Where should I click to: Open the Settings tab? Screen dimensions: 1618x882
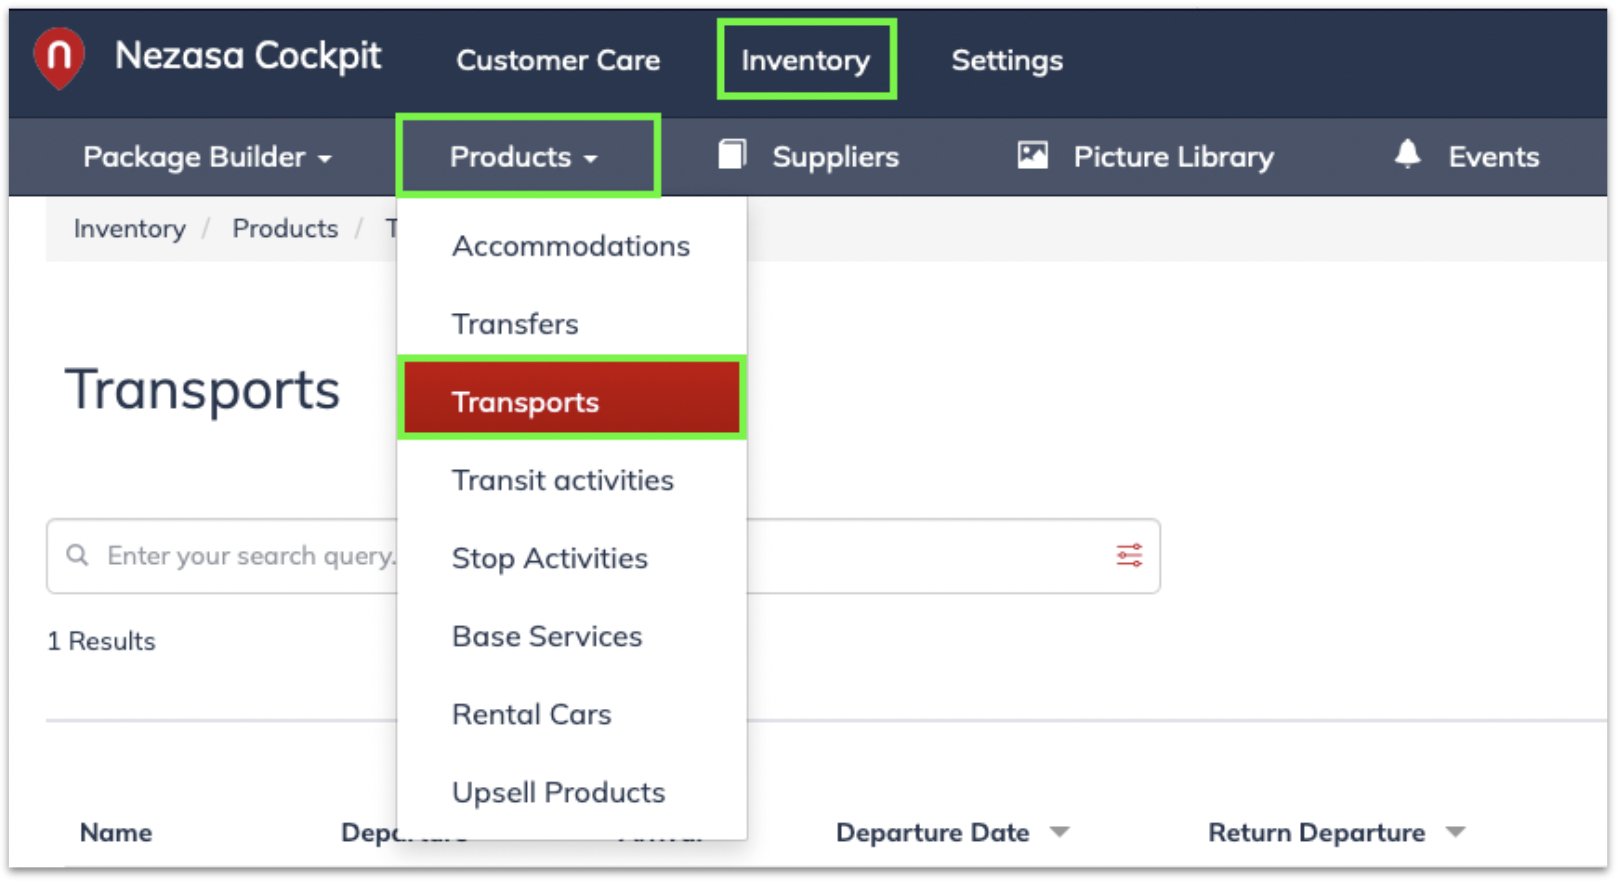click(1006, 61)
